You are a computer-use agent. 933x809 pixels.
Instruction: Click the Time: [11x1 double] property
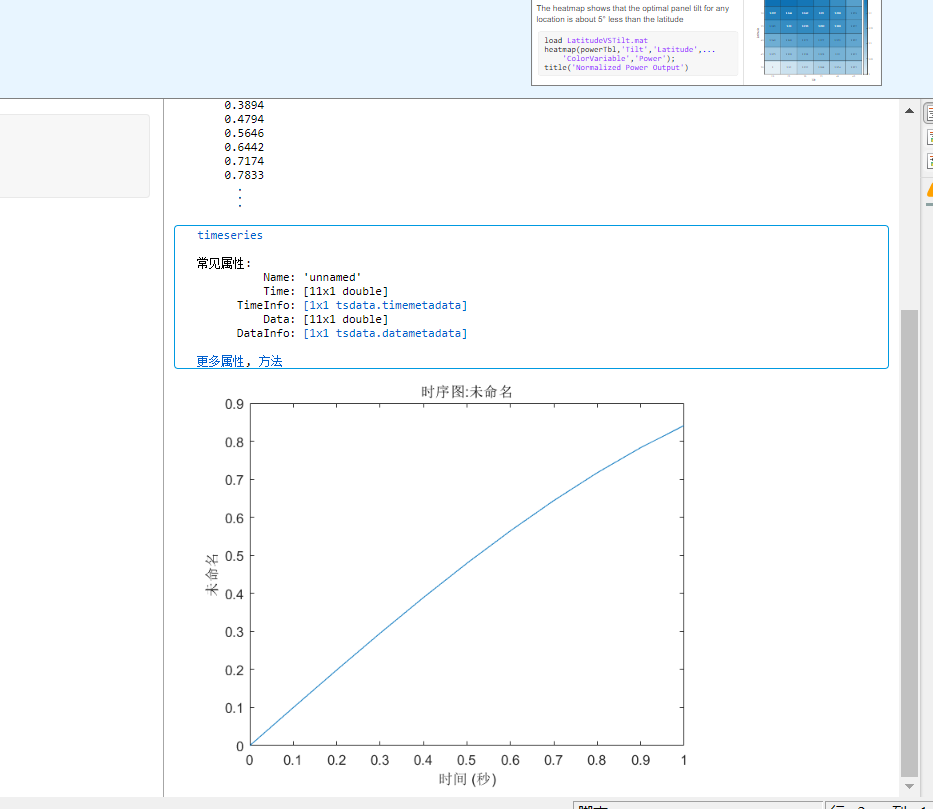point(325,291)
